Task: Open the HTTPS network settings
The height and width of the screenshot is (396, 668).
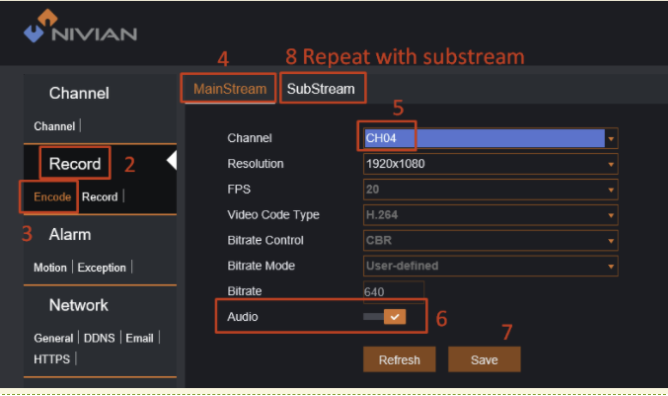Action: click(x=52, y=359)
